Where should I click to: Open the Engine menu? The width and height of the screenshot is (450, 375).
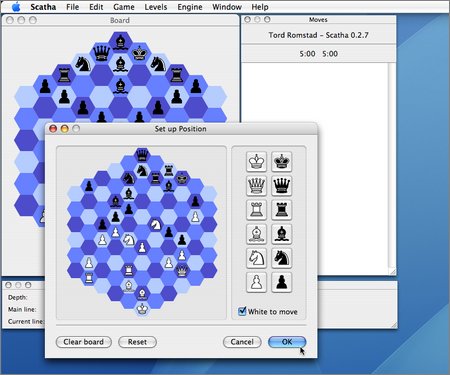click(190, 7)
